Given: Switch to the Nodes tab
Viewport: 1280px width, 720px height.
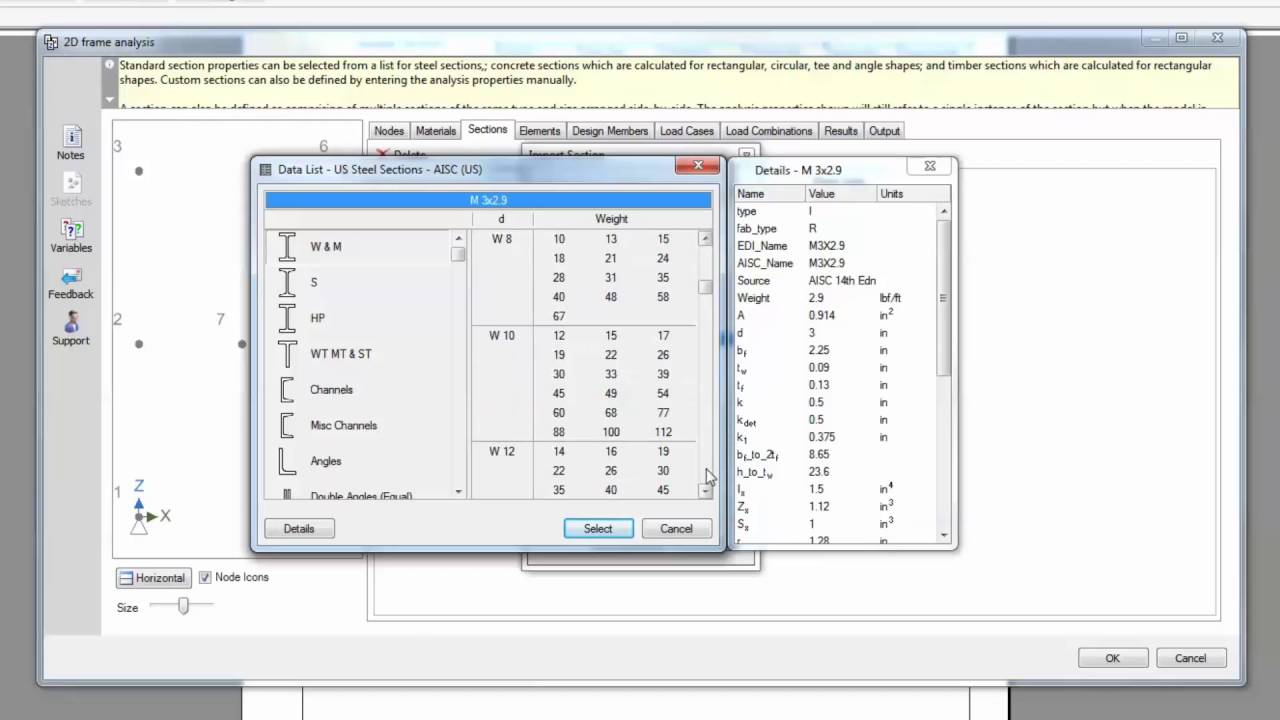Looking at the screenshot, I should 389,131.
